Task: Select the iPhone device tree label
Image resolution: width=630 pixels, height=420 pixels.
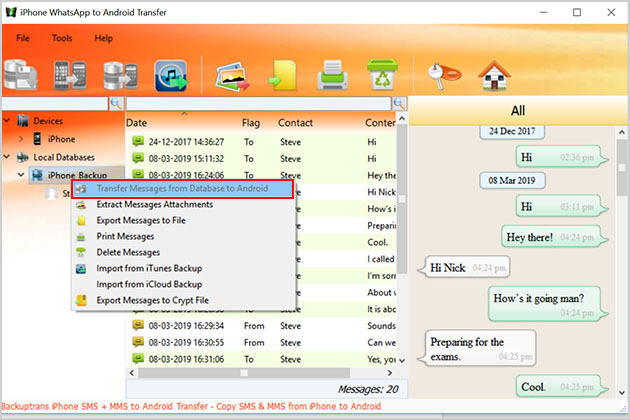Action: pos(61,139)
